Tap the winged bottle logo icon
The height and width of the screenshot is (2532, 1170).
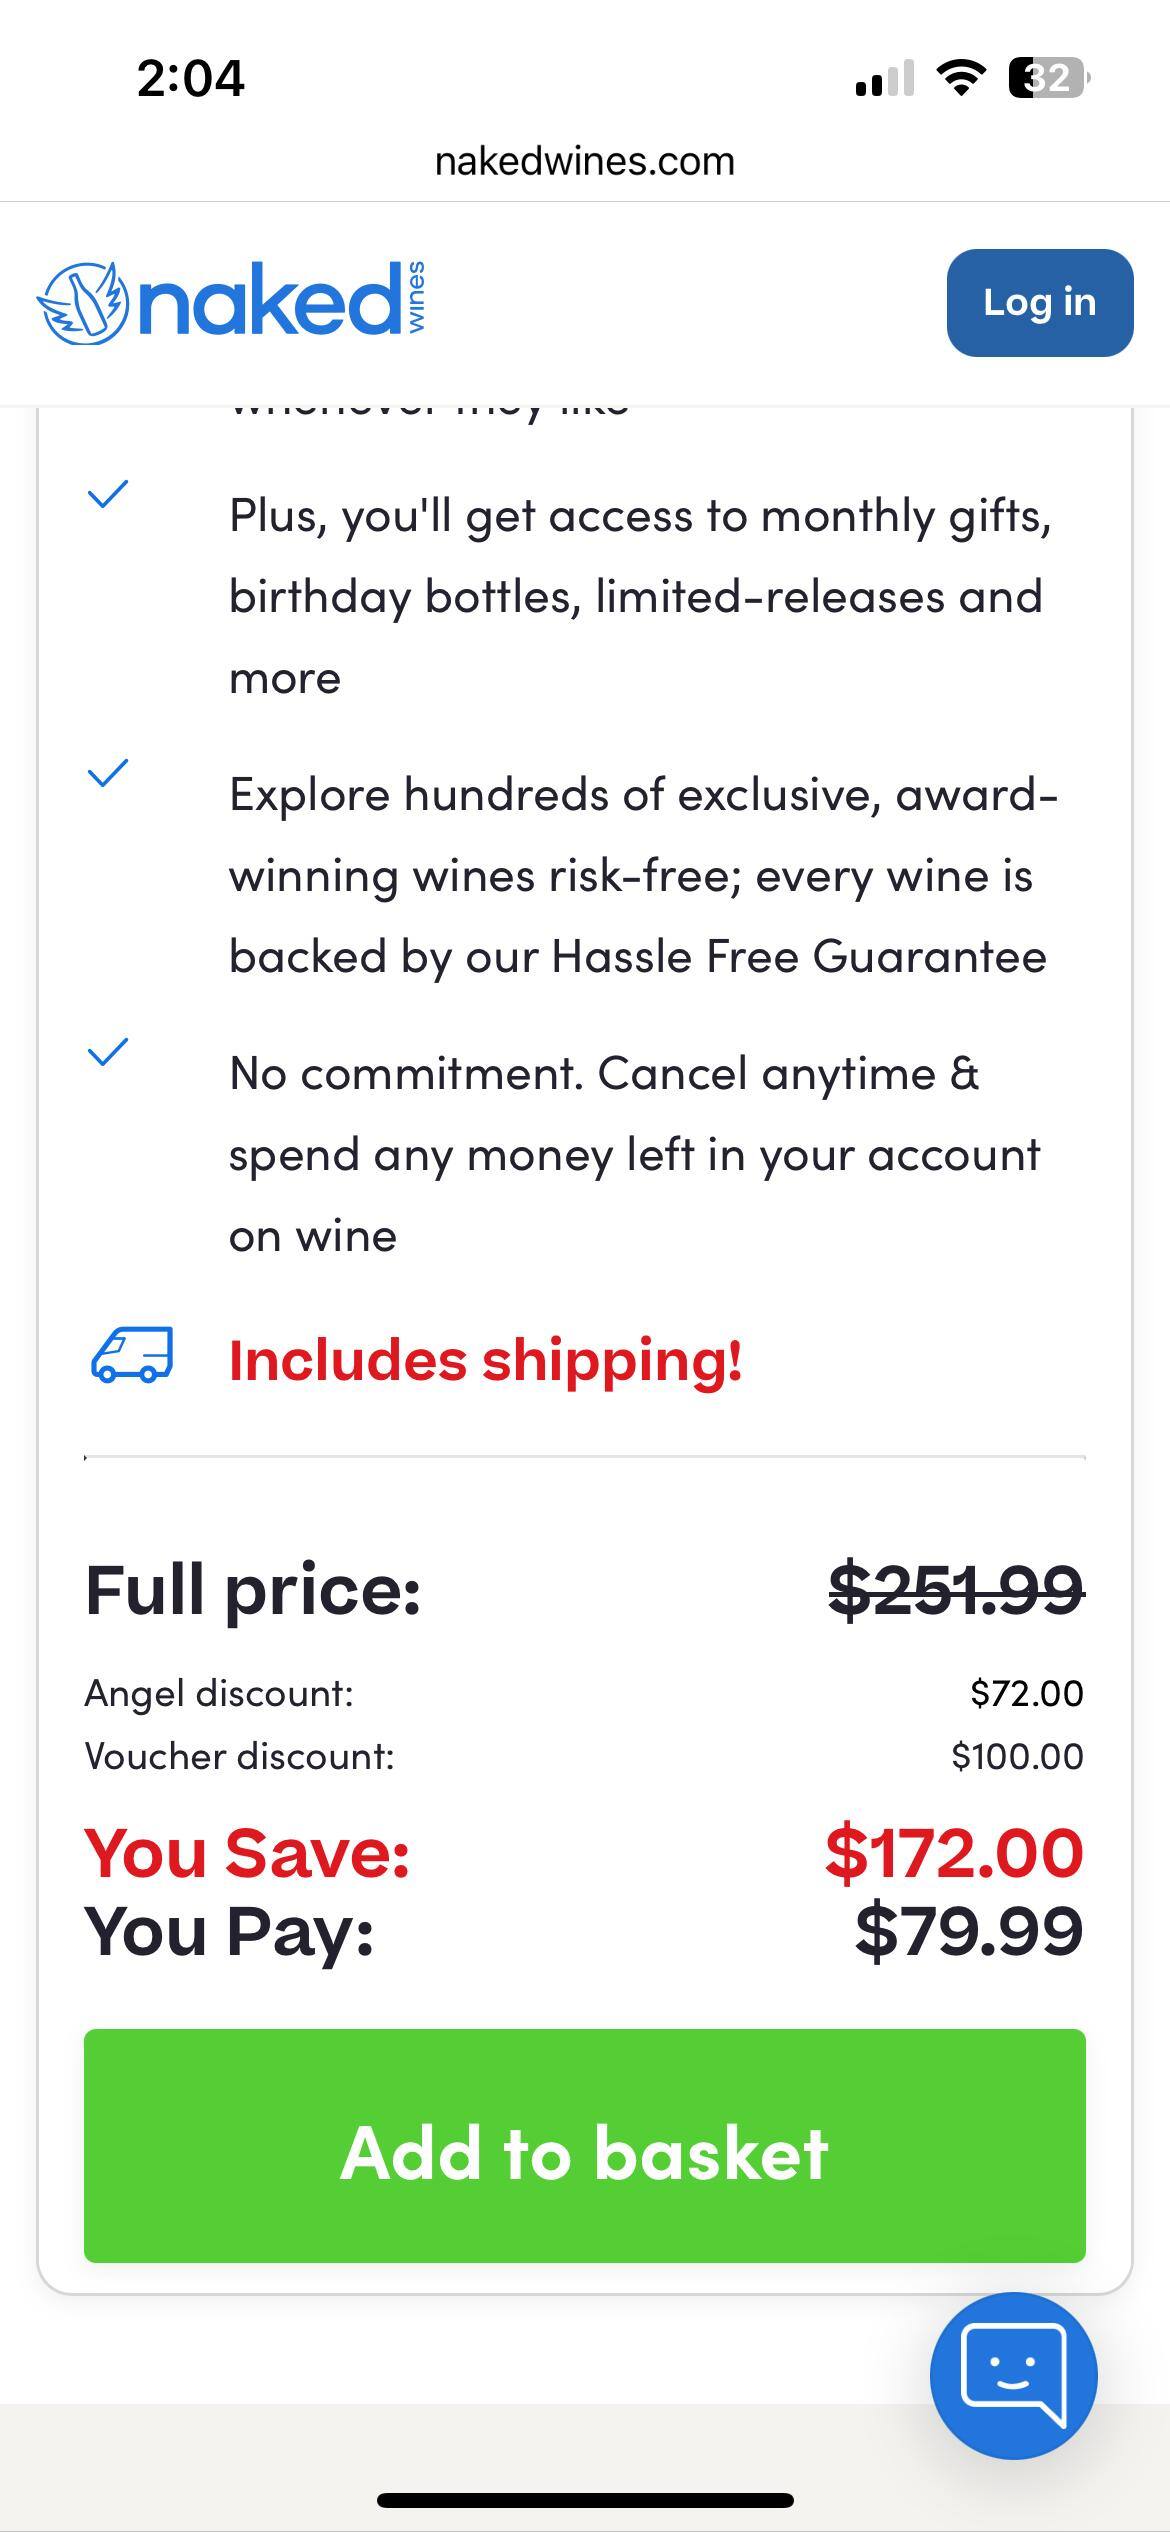(x=83, y=303)
